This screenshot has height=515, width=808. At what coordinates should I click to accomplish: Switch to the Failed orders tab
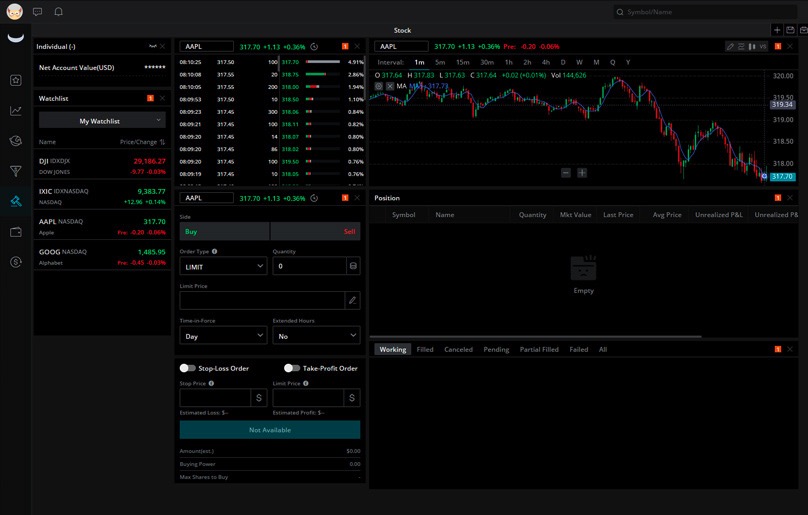click(579, 350)
